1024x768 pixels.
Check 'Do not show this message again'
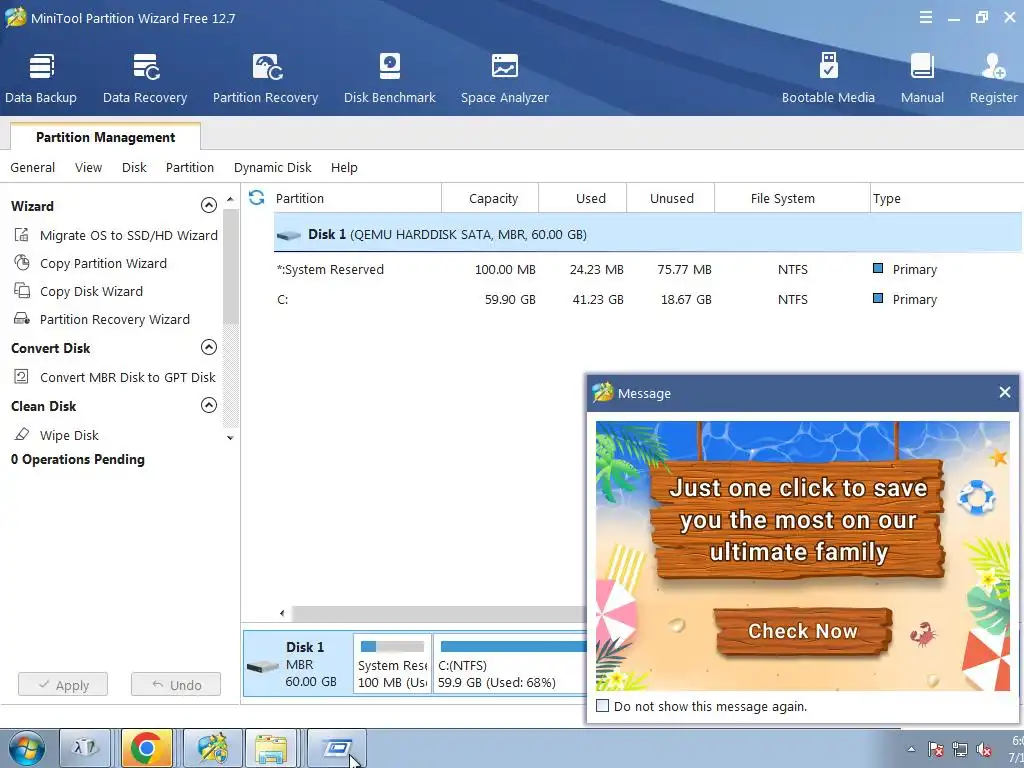(x=603, y=706)
